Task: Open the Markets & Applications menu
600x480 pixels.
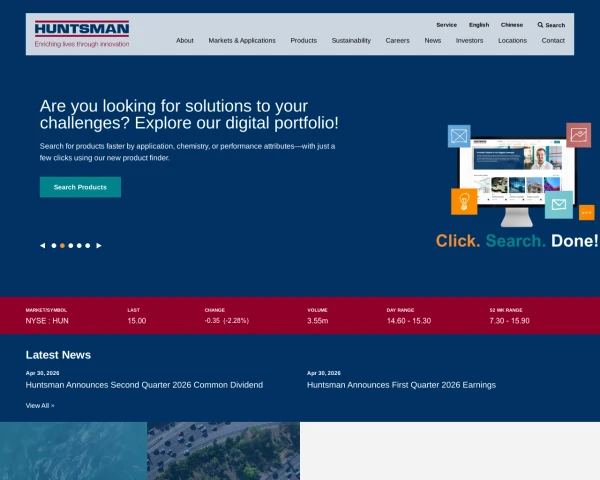Action: click(242, 41)
